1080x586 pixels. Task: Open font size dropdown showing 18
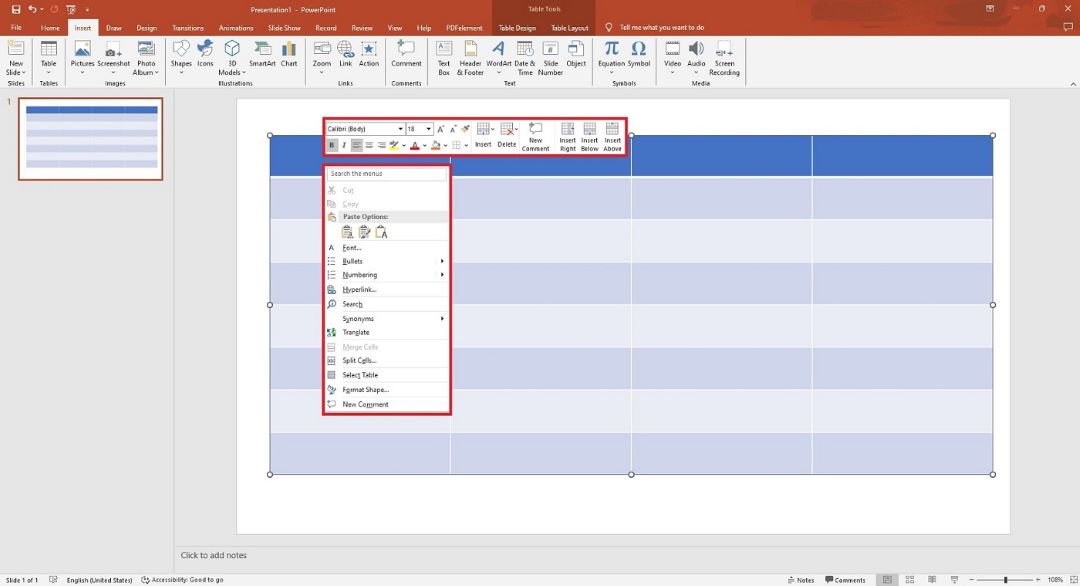pos(428,129)
